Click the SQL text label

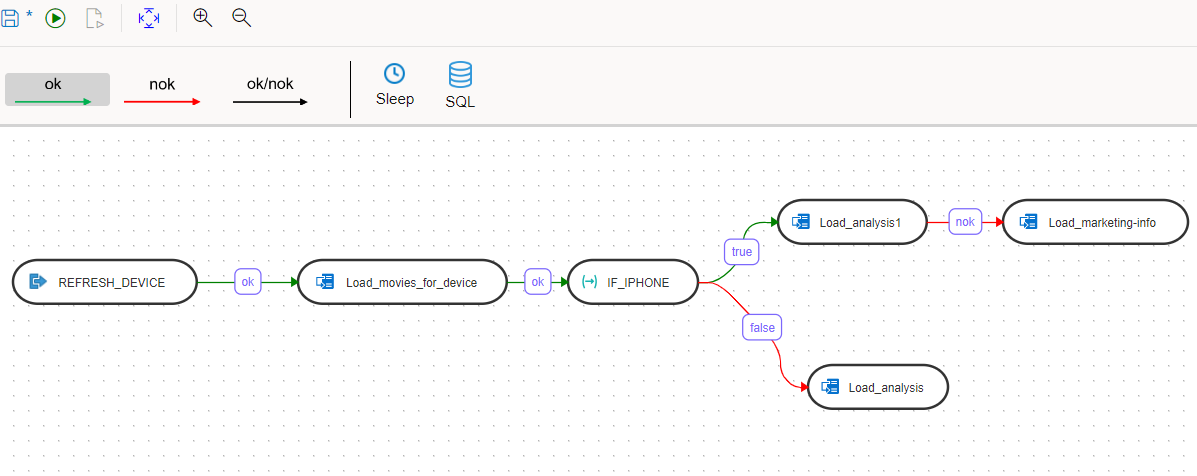pyautogui.click(x=460, y=101)
